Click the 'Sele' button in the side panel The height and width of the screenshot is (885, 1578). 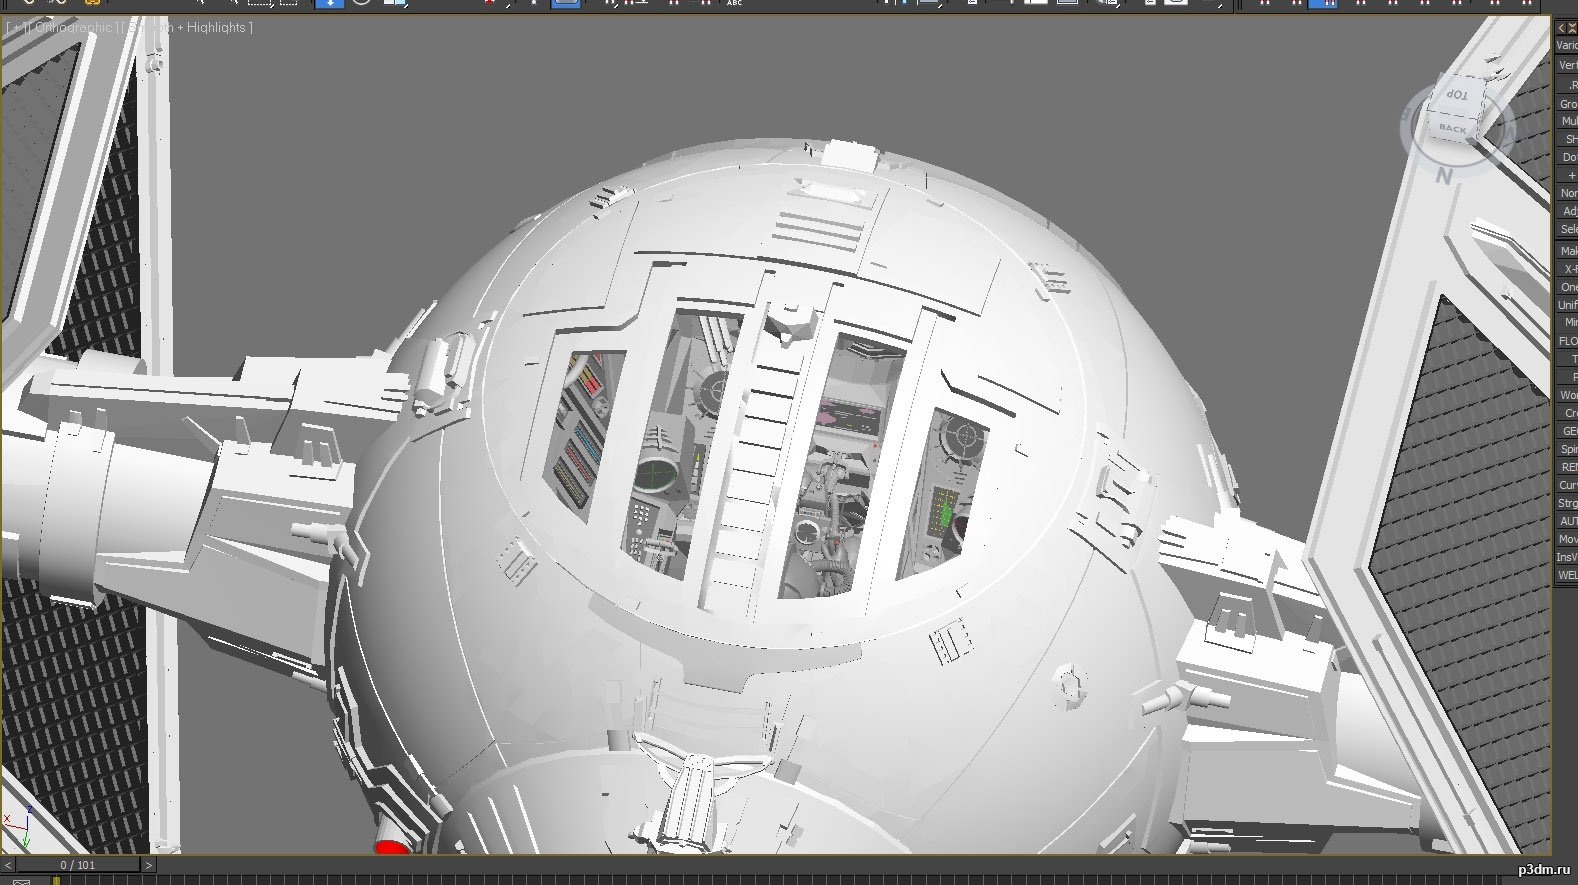coord(1567,229)
